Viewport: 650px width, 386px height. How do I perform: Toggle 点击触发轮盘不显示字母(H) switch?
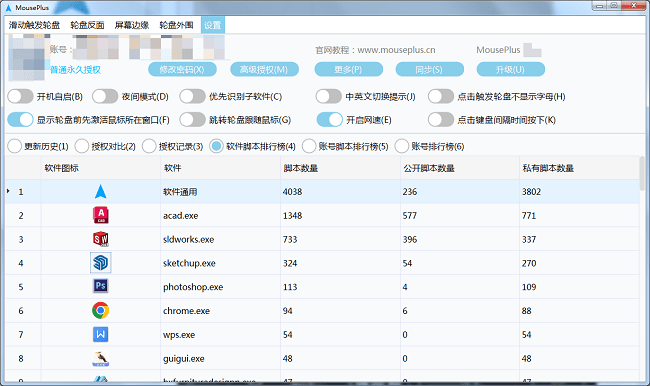[x=441, y=96]
